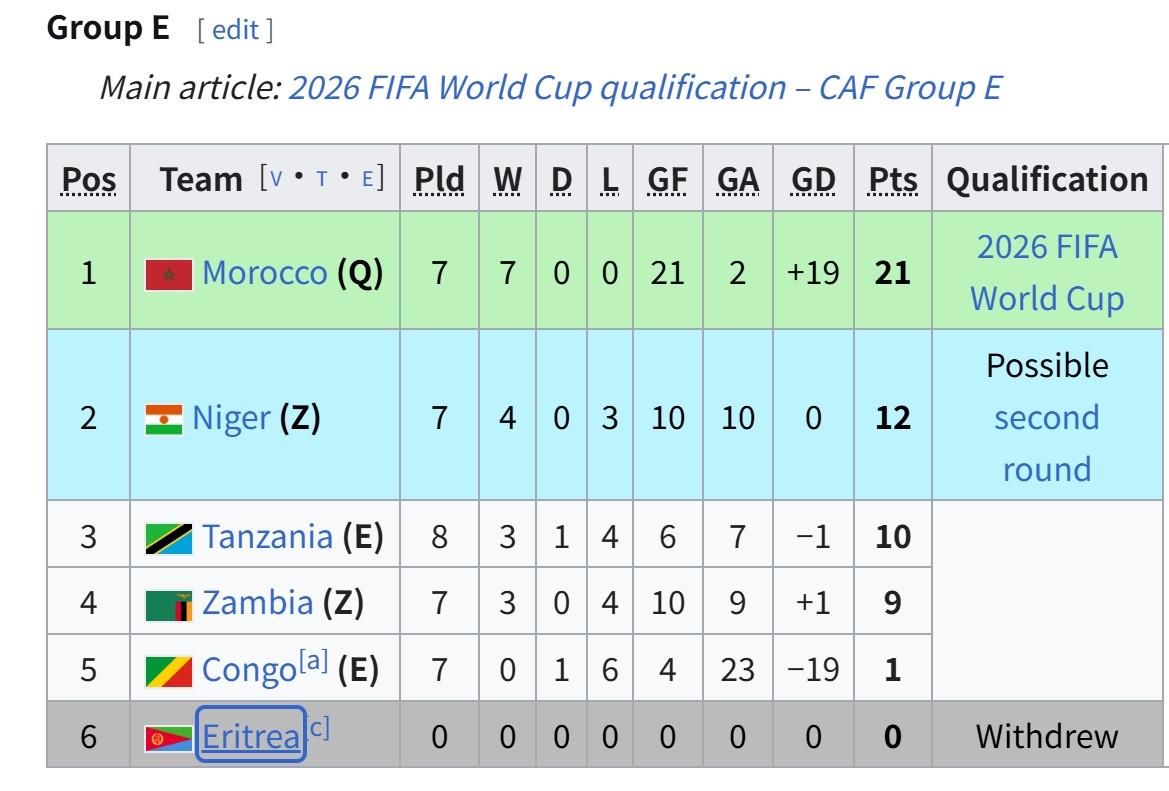Go to the Congo team page
Viewport: 1169px width, 791px height.
248,670
